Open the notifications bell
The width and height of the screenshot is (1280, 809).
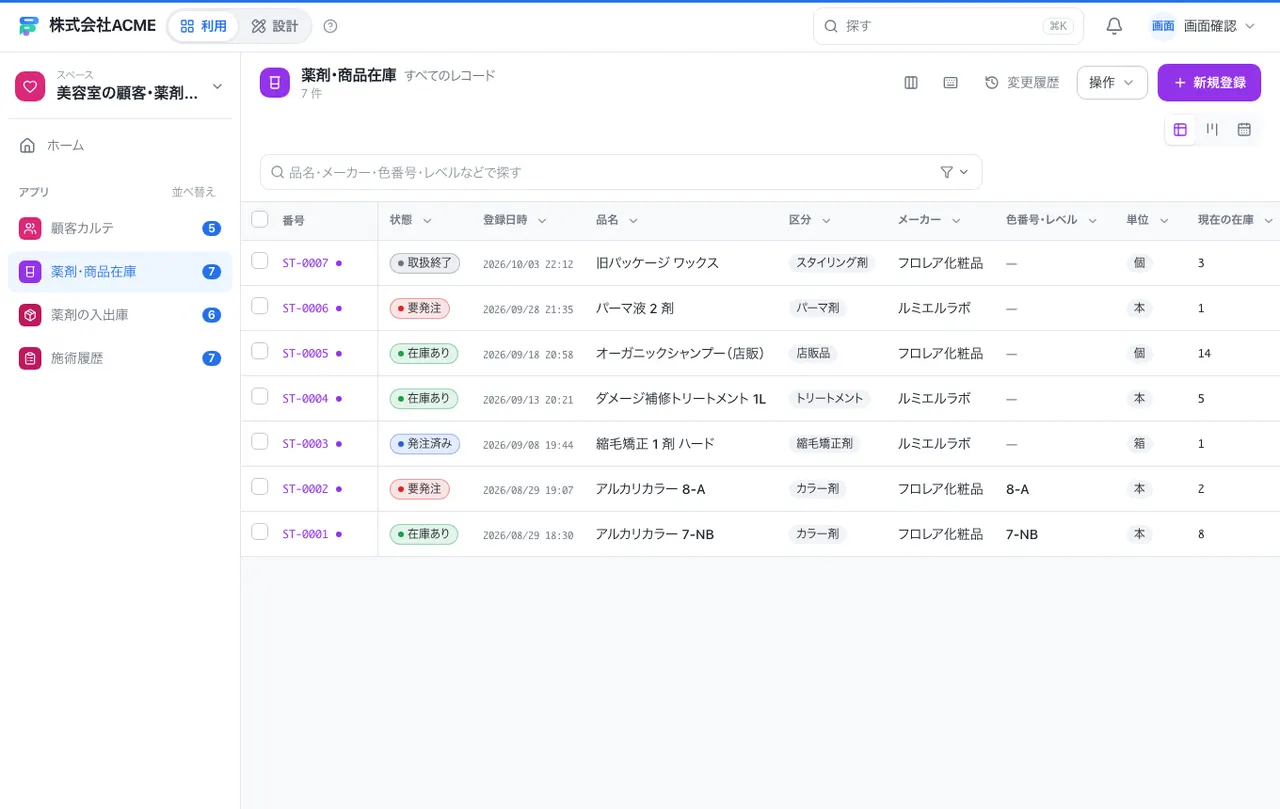1114,26
